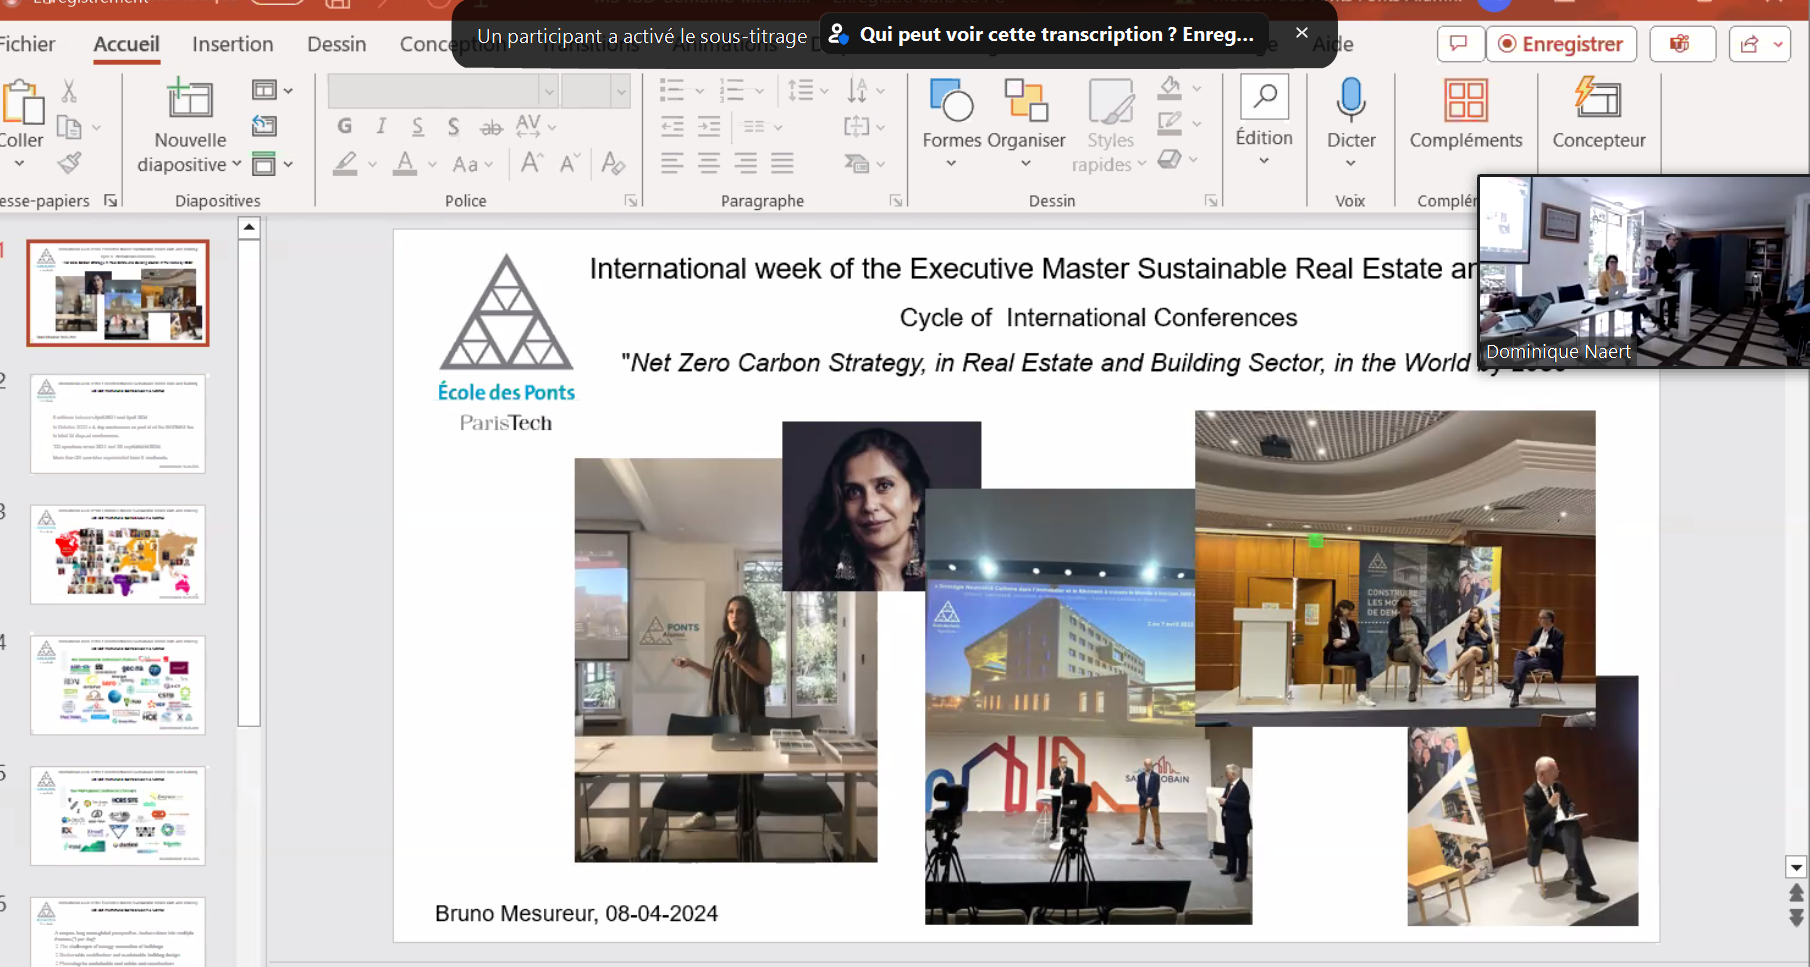Align text left

672,163
